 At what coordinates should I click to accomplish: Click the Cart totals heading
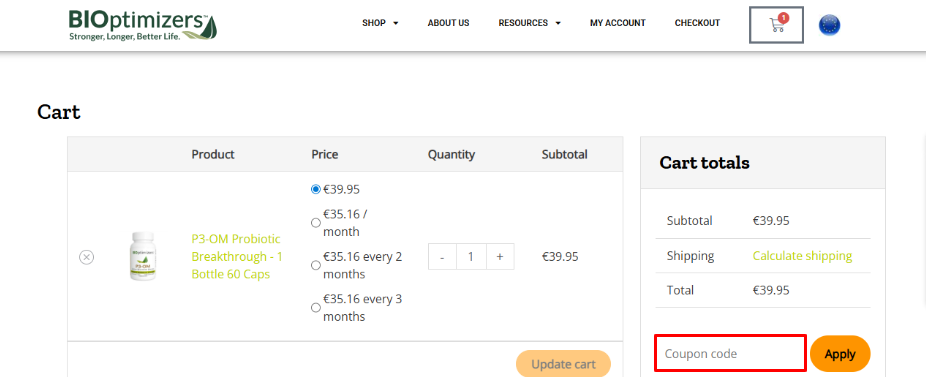point(705,162)
